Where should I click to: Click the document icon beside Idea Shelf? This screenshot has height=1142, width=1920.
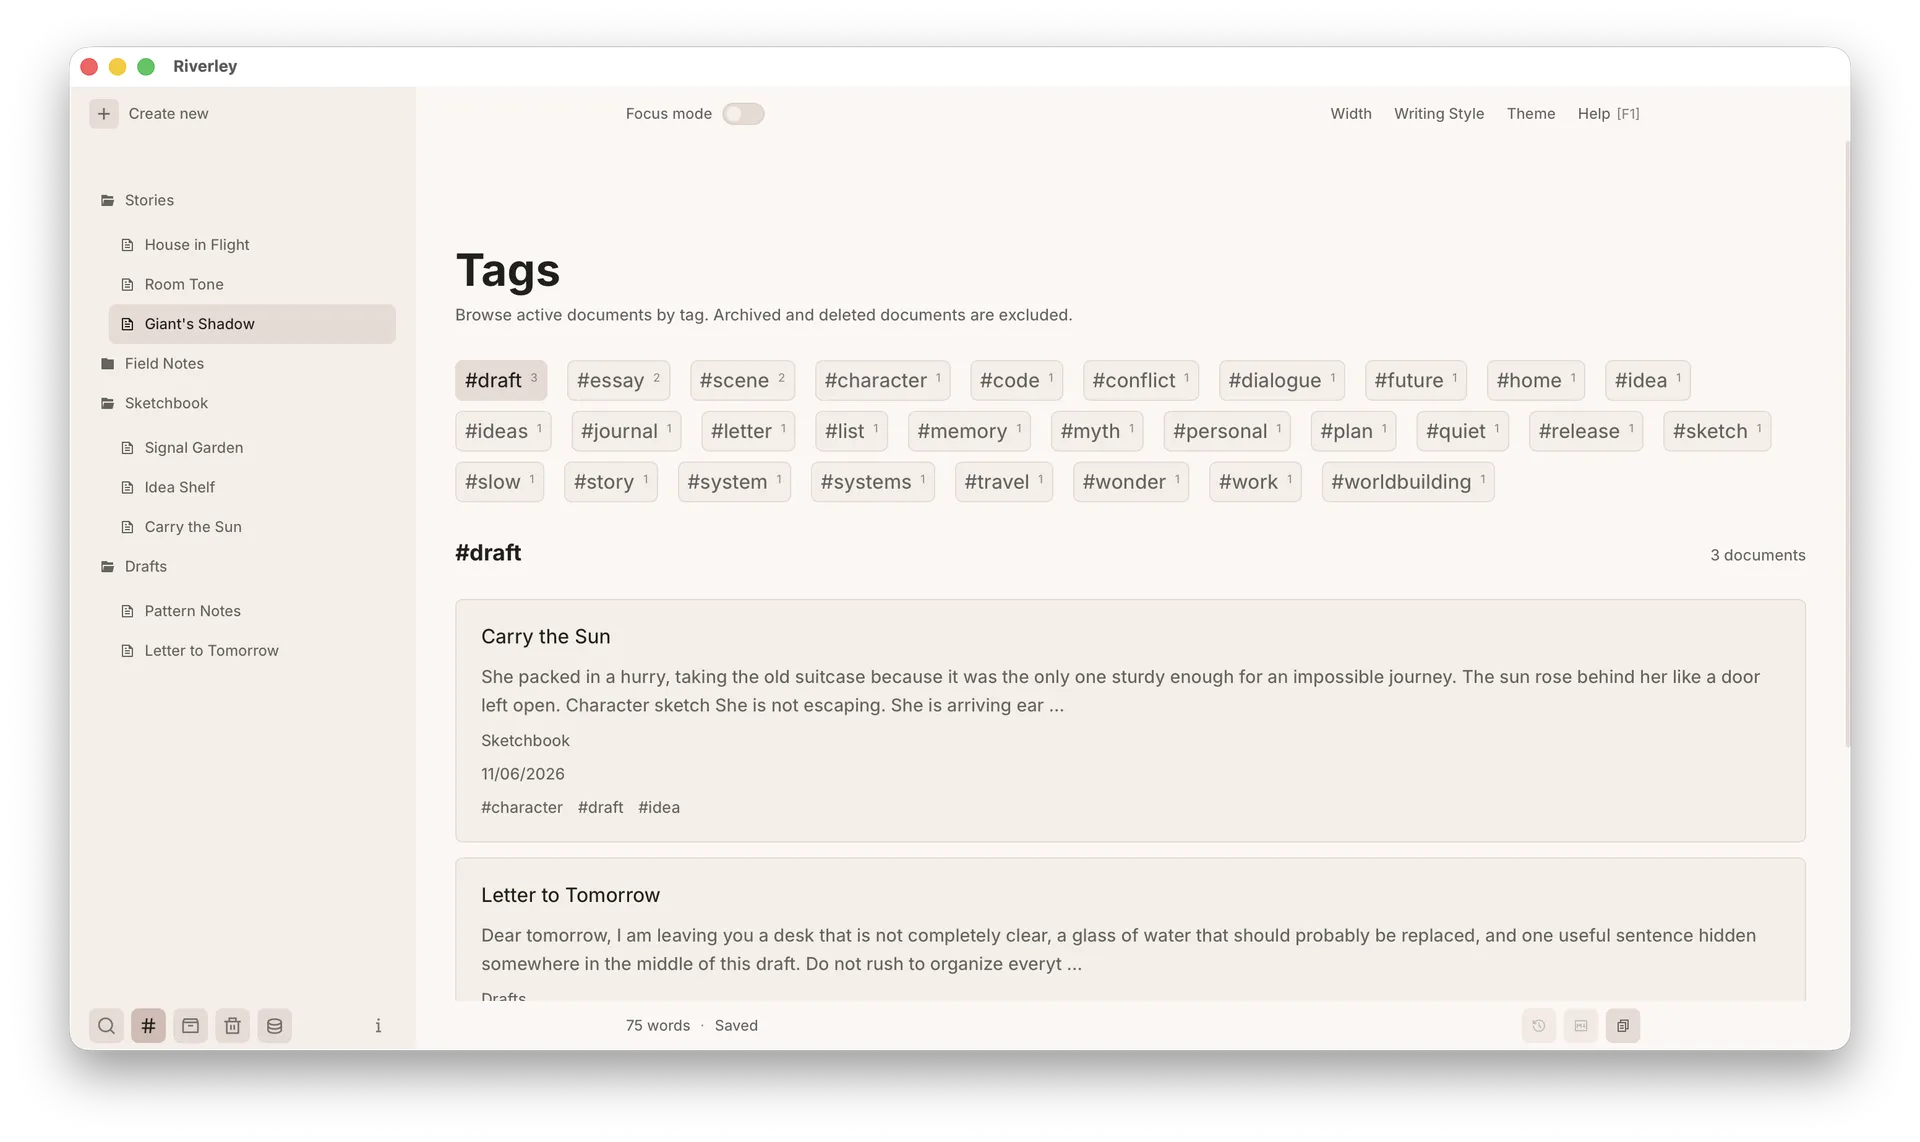click(x=127, y=488)
